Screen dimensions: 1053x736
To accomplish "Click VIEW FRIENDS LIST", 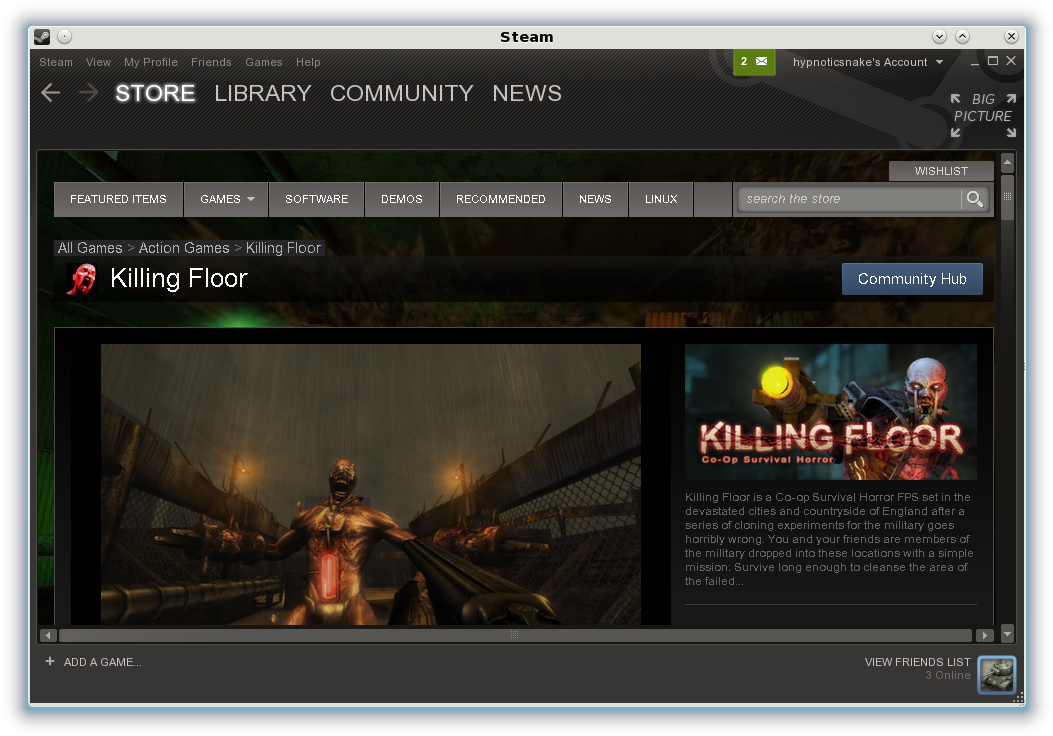I will pos(917,662).
